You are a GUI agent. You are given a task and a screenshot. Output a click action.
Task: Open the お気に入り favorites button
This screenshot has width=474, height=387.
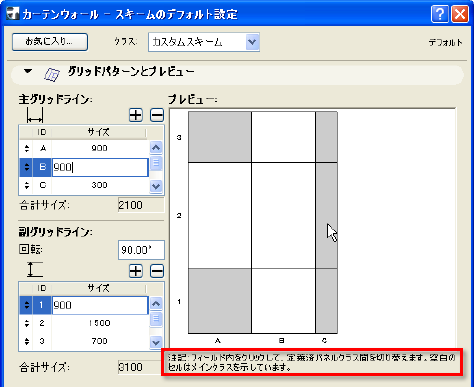[x=50, y=42]
